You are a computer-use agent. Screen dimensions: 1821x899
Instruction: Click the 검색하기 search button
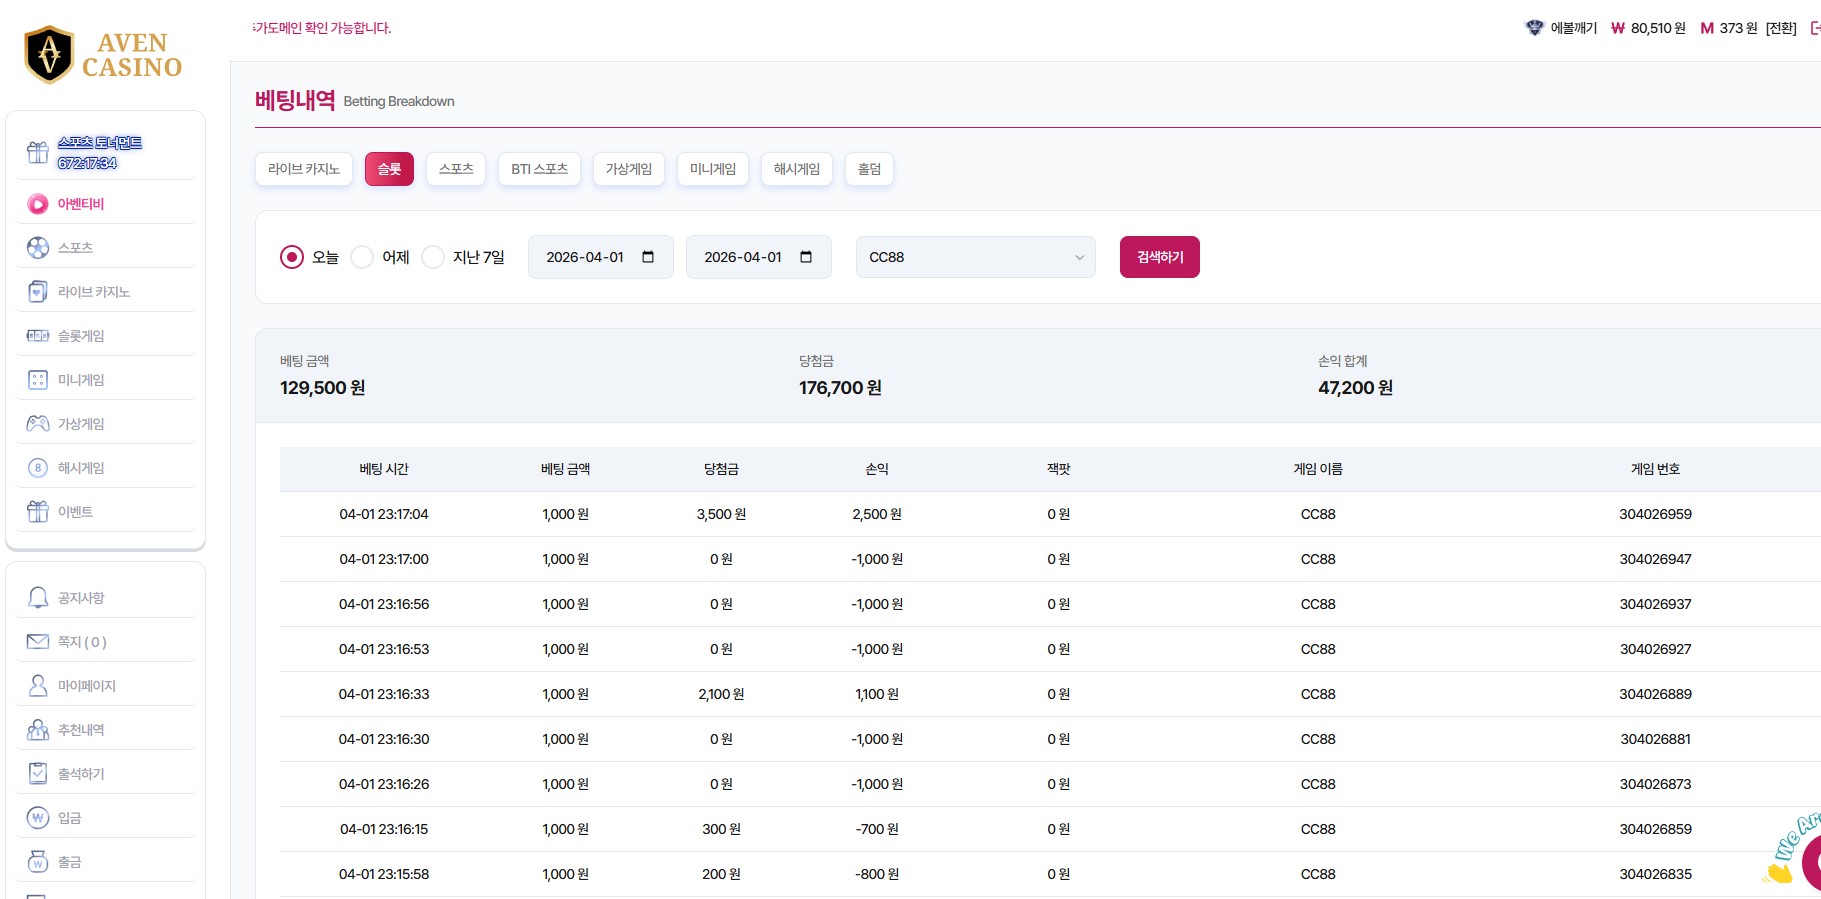[1159, 258]
